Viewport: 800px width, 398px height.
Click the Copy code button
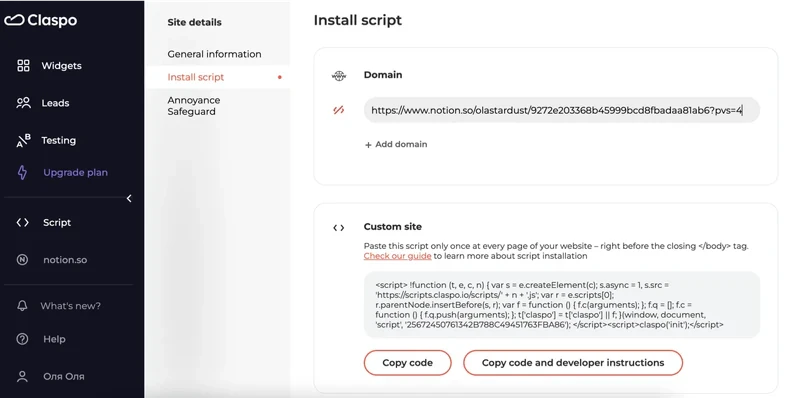click(x=407, y=363)
